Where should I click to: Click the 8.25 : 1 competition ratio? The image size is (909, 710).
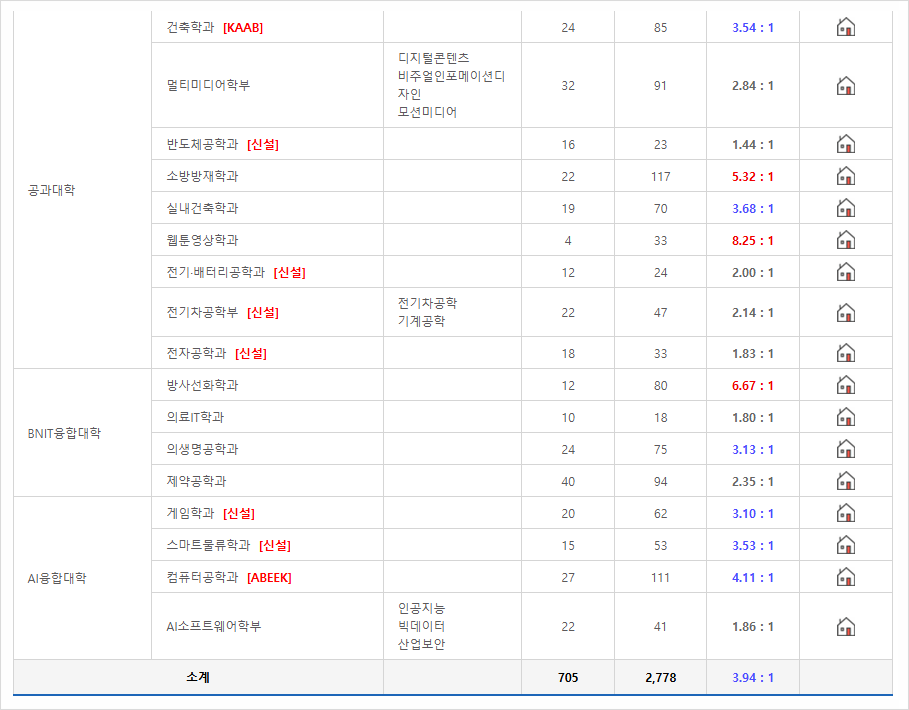point(752,241)
